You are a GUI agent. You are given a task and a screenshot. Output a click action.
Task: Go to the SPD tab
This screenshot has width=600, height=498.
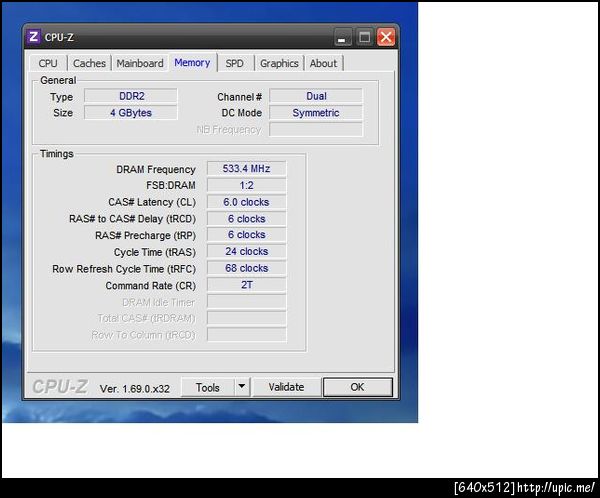(234, 63)
